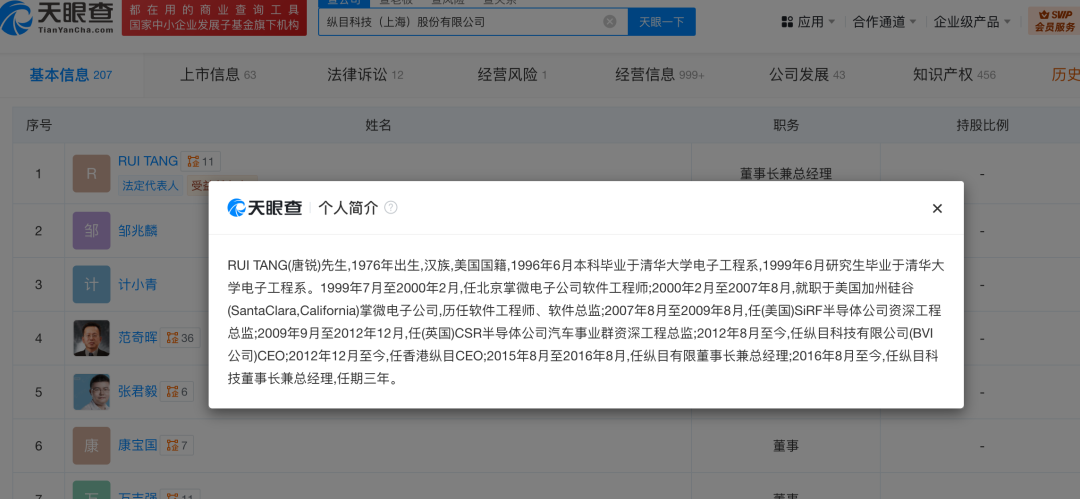Click the RUI TANG avatar tile R
The width and height of the screenshot is (1080, 499).
pos(92,174)
